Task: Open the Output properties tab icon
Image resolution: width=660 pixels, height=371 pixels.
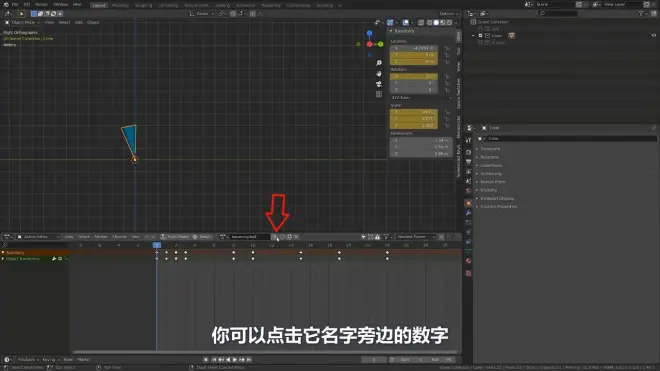Action: pyautogui.click(x=468, y=162)
